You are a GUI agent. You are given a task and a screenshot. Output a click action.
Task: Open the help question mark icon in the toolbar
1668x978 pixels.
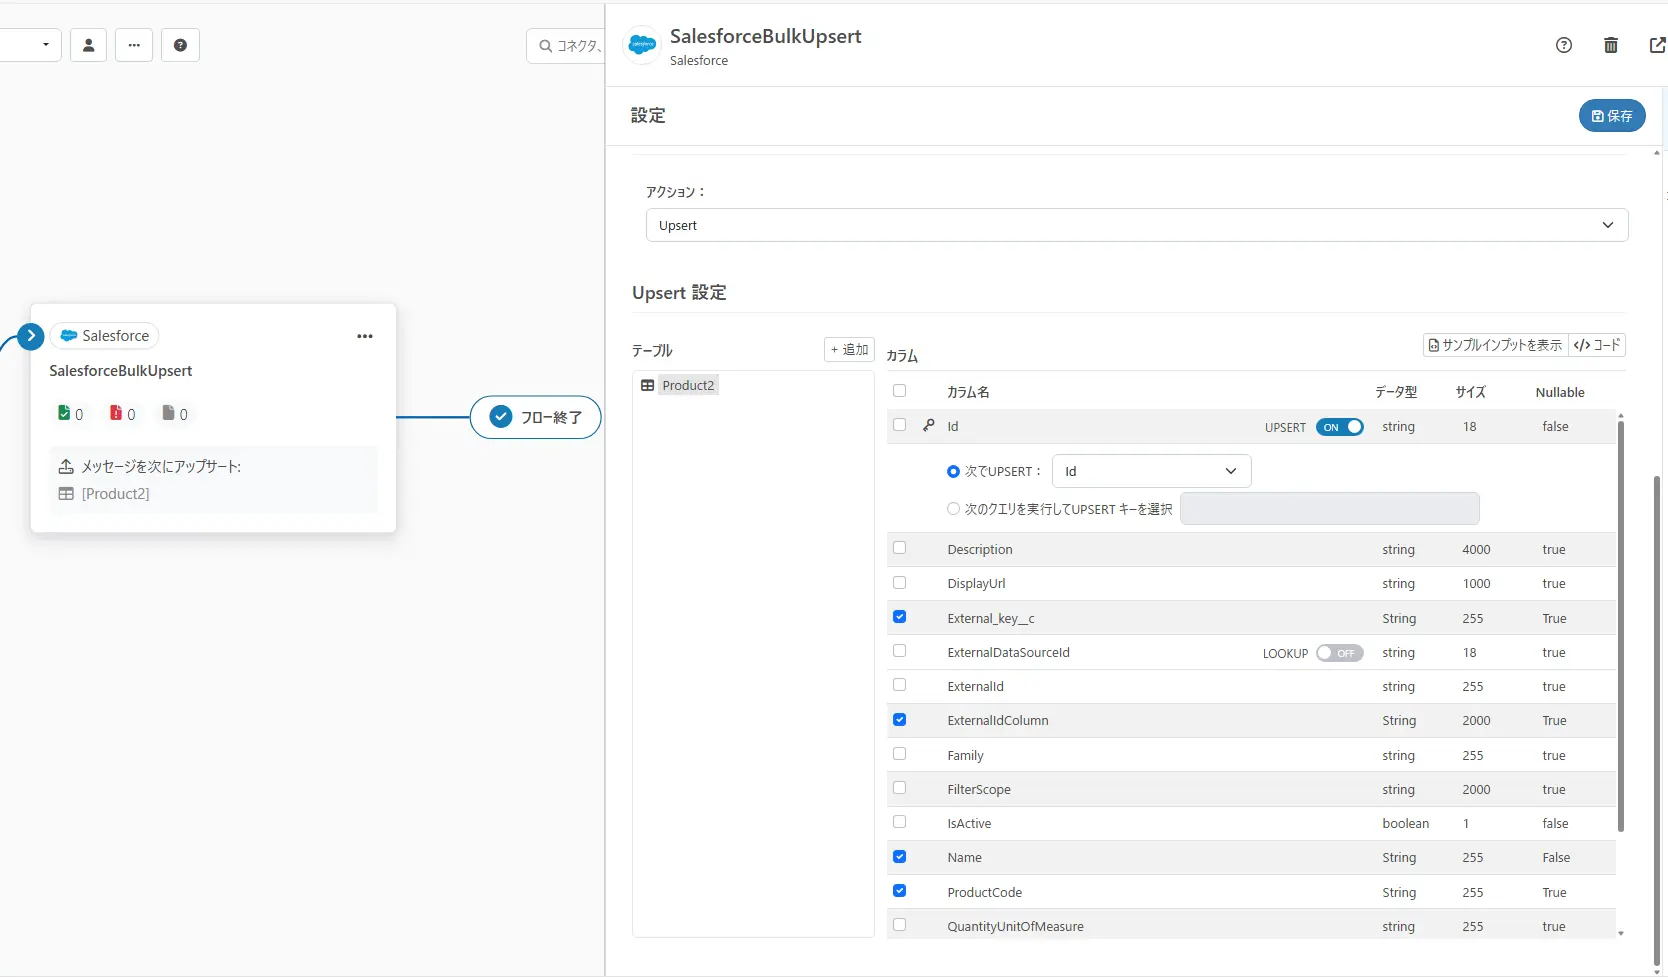click(x=180, y=45)
